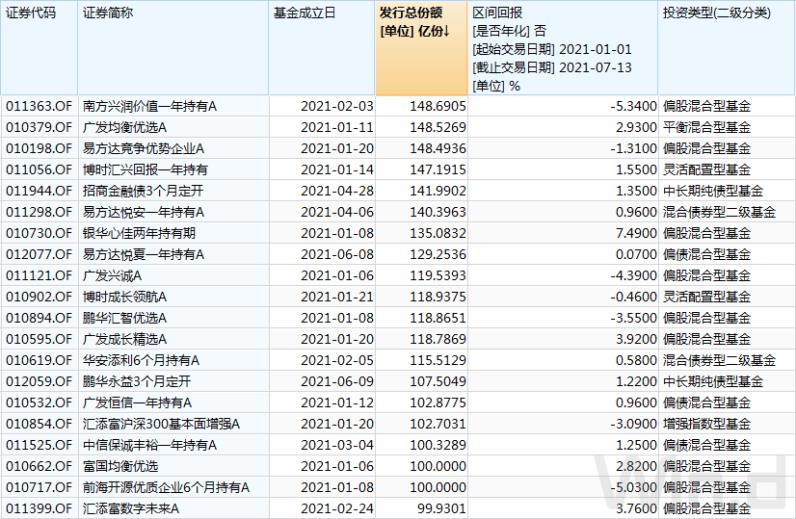Select code cell 012059.OF
The width and height of the screenshot is (796, 519).
pyautogui.click(x=39, y=381)
